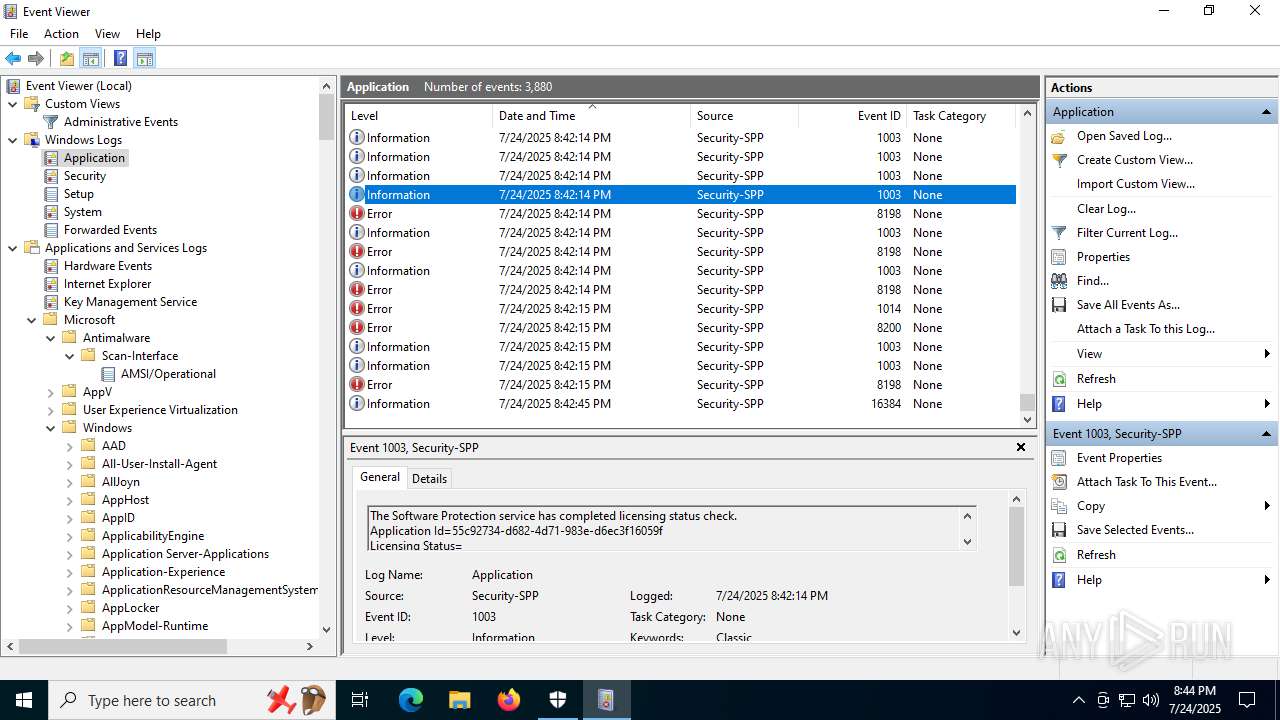Switch to the Details tab
This screenshot has width=1280, height=720.
429,478
